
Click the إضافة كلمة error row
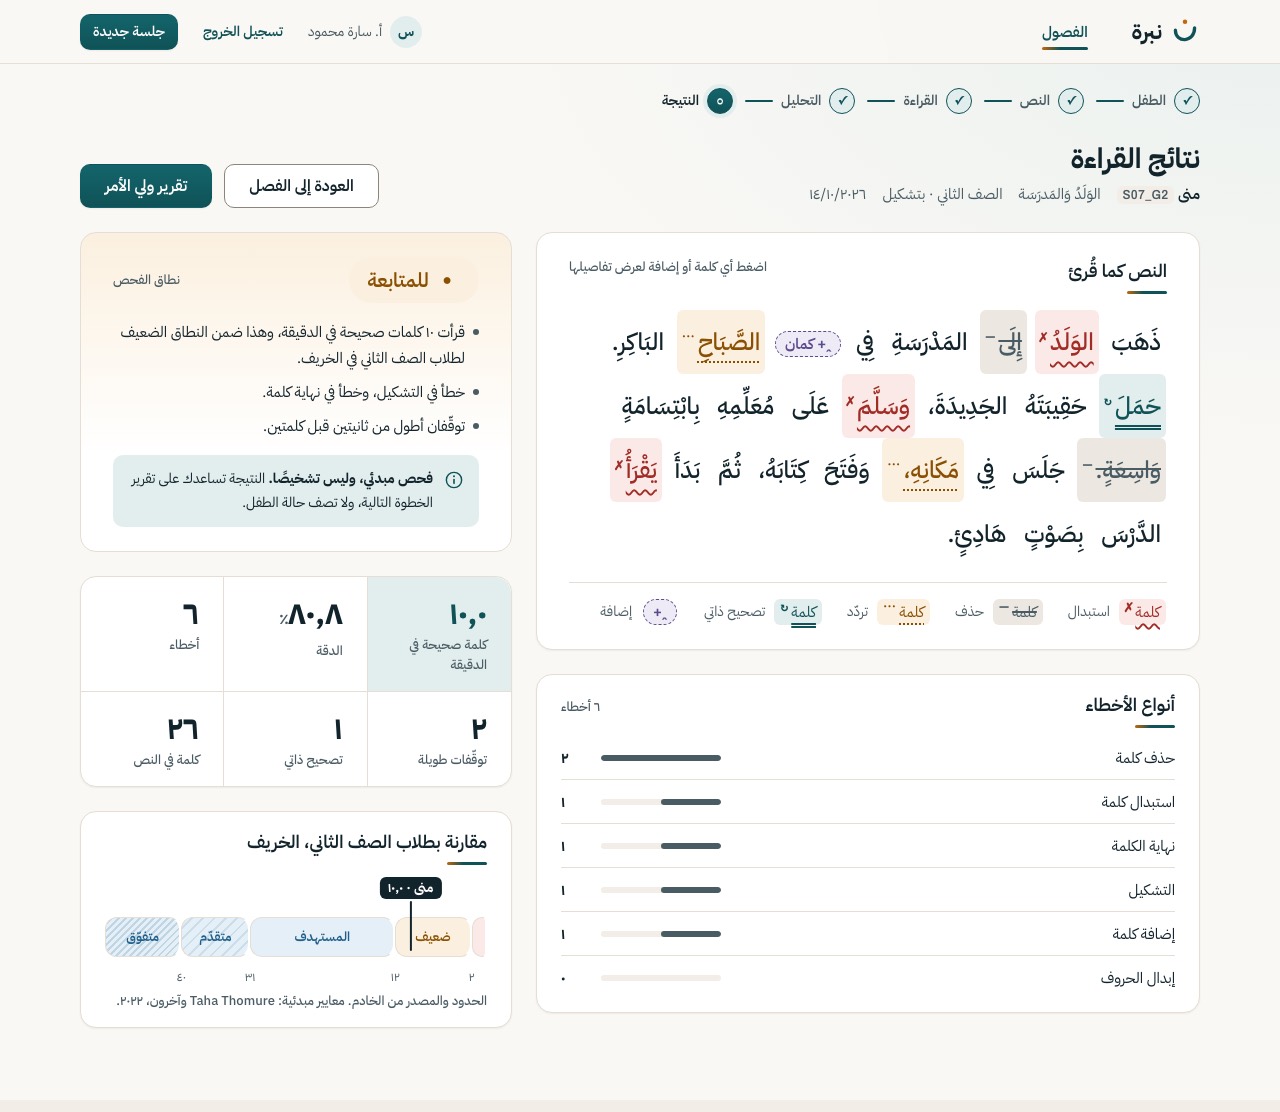868,934
